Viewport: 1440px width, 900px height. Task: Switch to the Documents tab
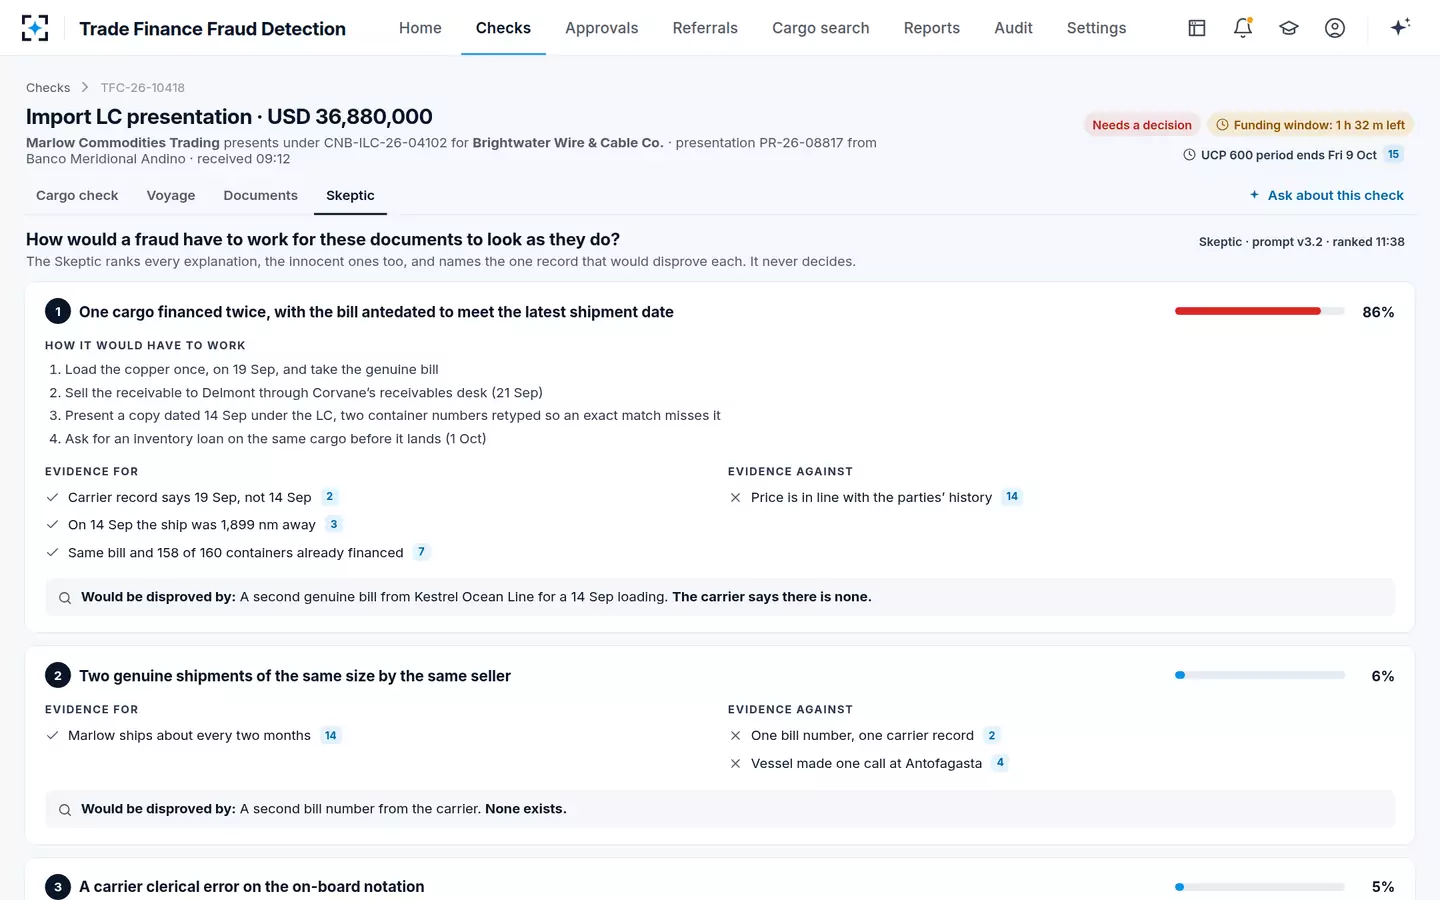click(x=261, y=195)
